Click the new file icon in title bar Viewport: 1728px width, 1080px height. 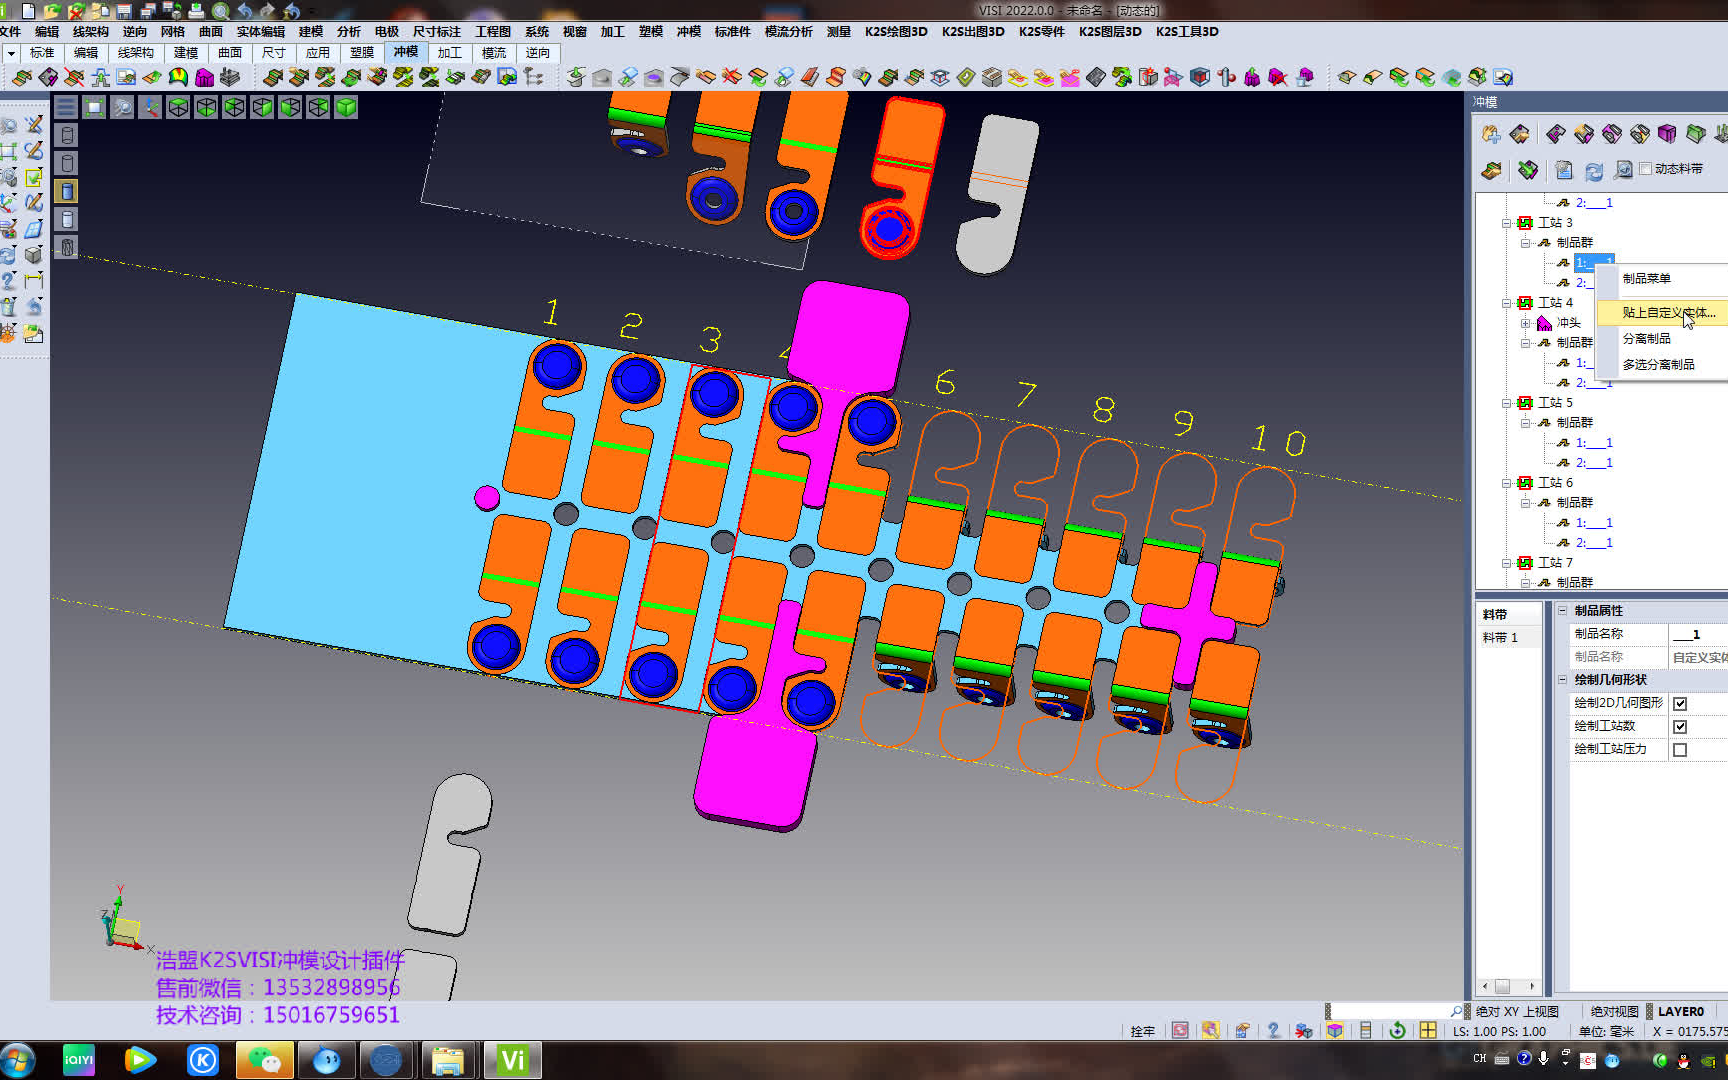pyautogui.click(x=28, y=11)
